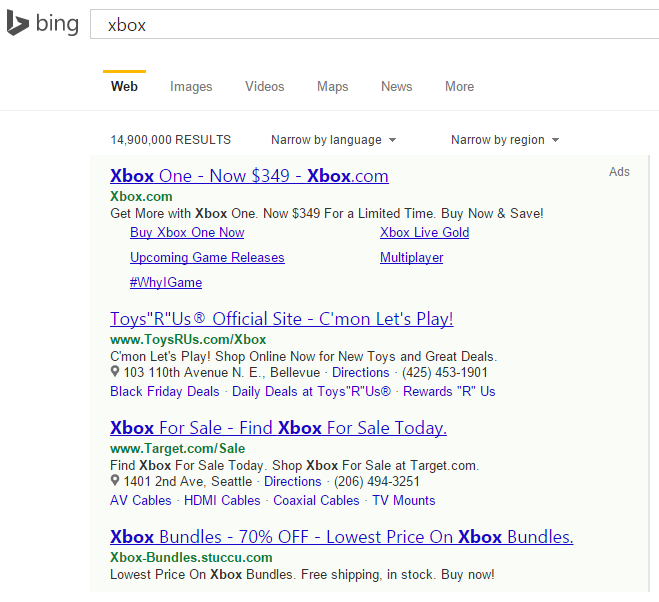Open the Maps search tab
Image resolution: width=659 pixels, height=602 pixels.
pyautogui.click(x=332, y=87)
